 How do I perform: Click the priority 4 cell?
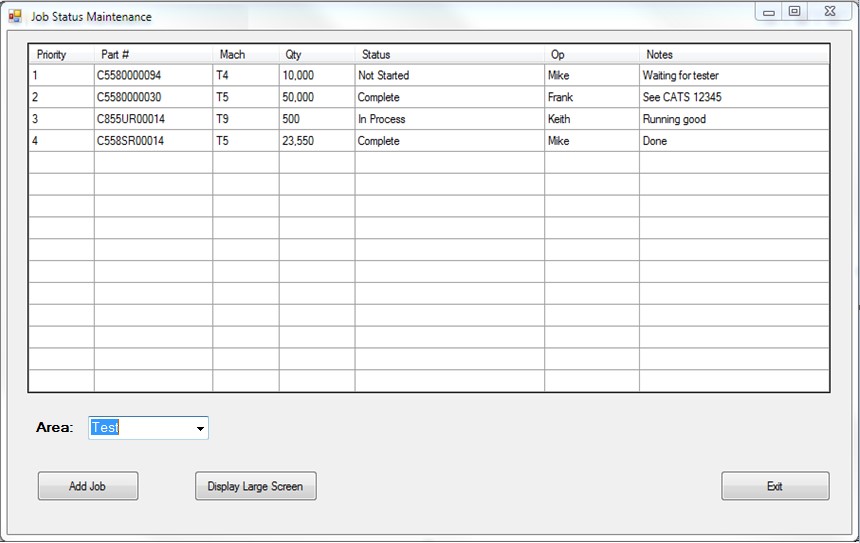61,141
